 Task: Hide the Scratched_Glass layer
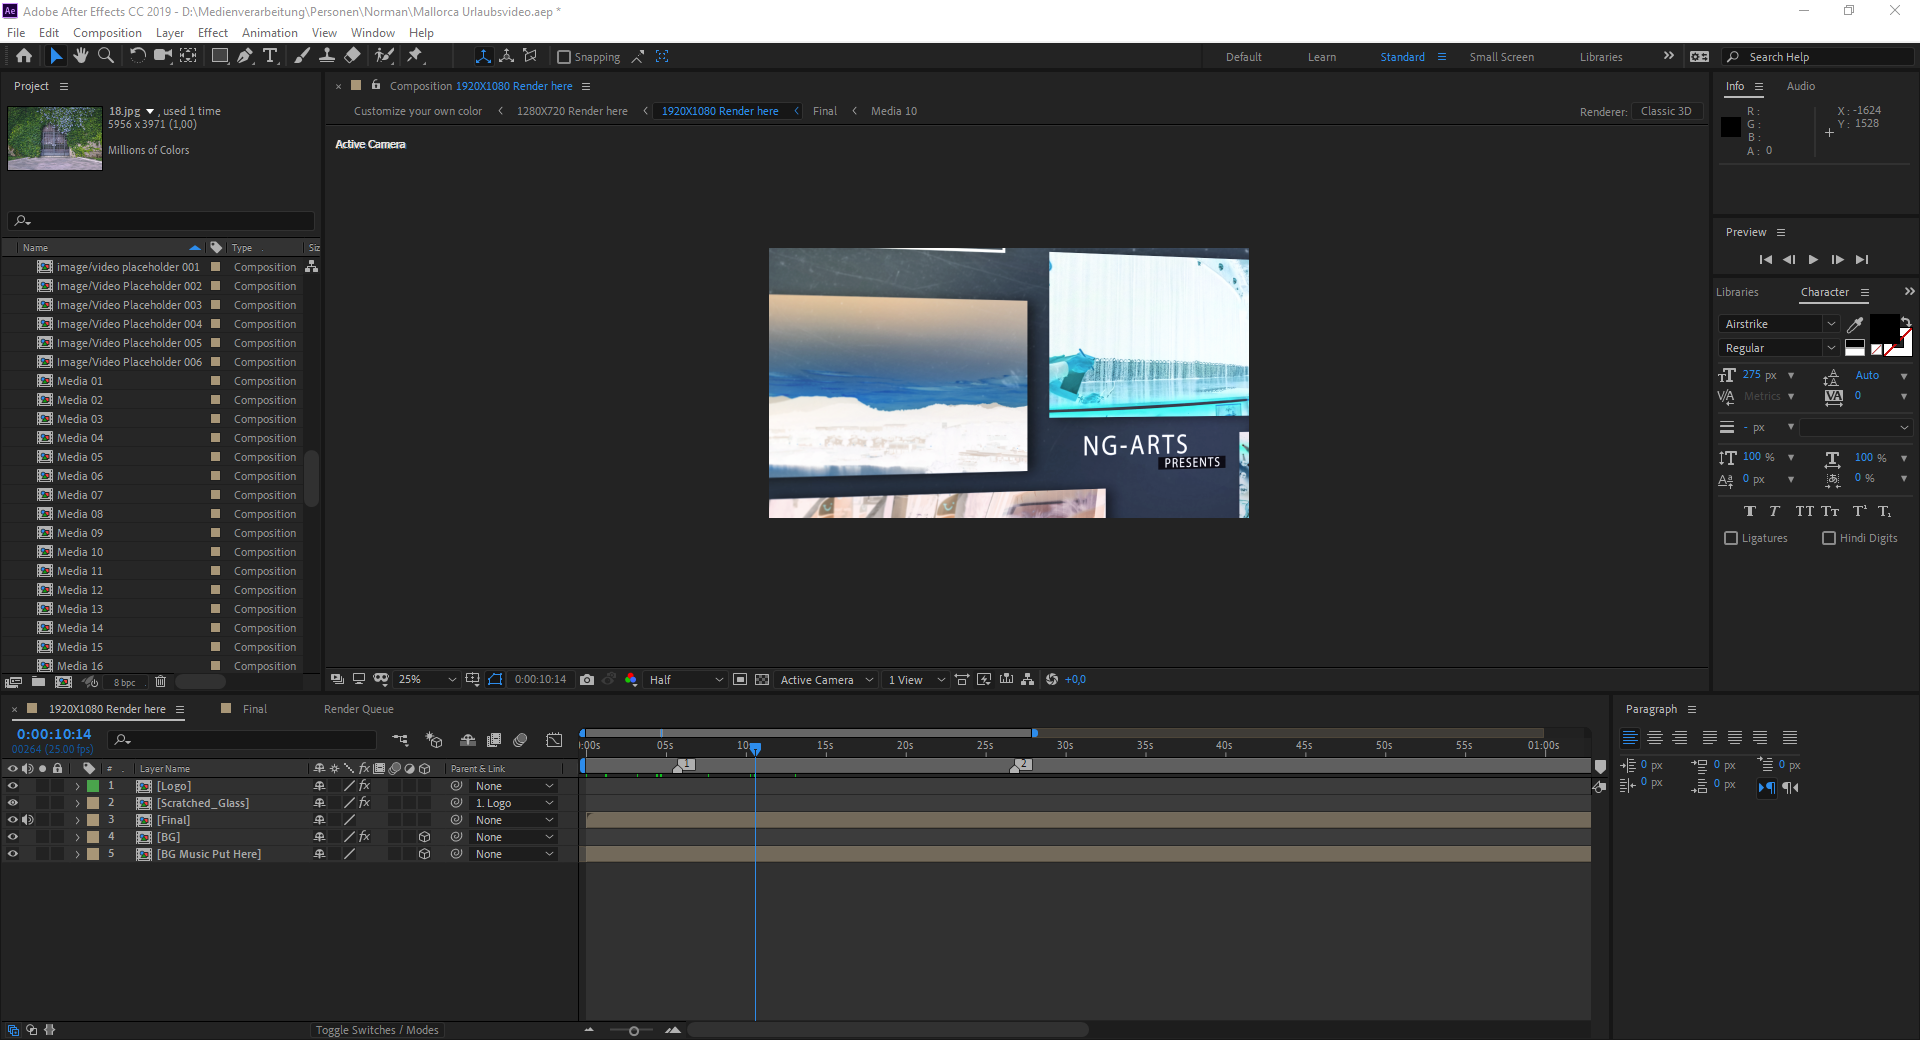(12, 803)
